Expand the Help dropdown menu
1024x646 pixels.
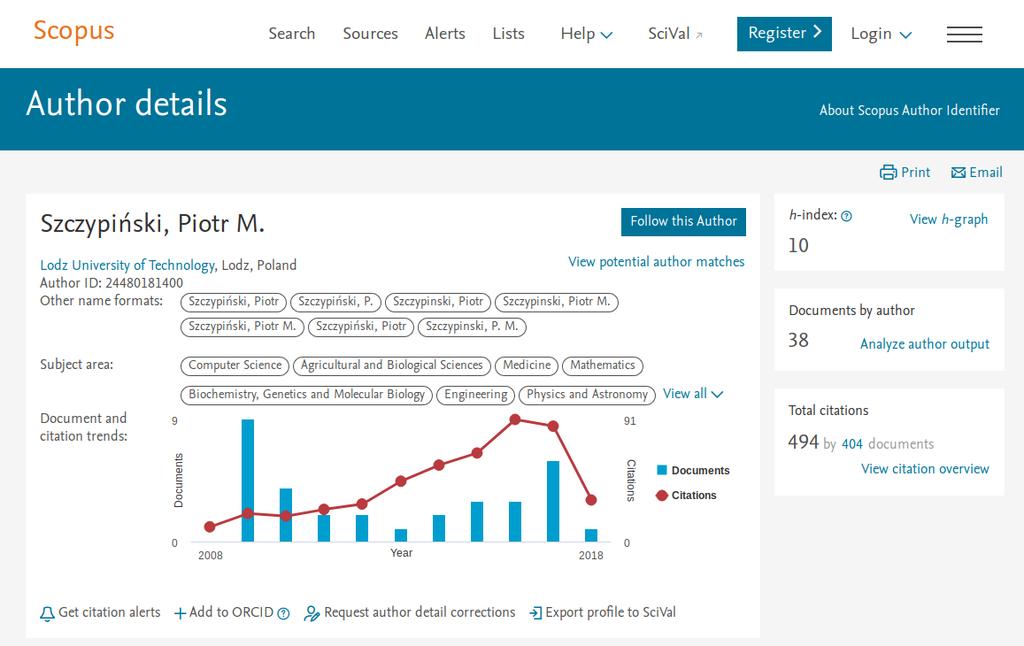pyautogui.click(x=586, y=33)
